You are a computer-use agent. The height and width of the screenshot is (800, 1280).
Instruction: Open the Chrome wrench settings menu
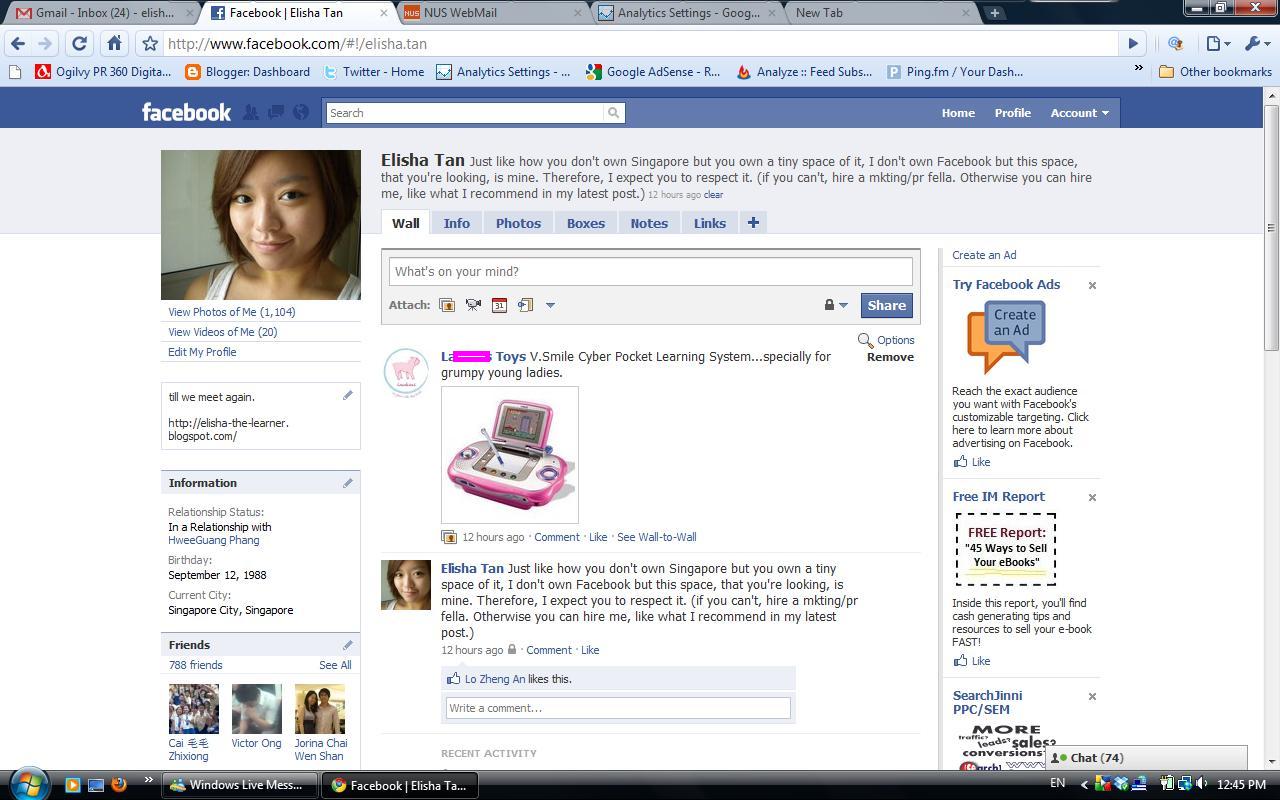pyautogui.click(x=1256, y=44)
